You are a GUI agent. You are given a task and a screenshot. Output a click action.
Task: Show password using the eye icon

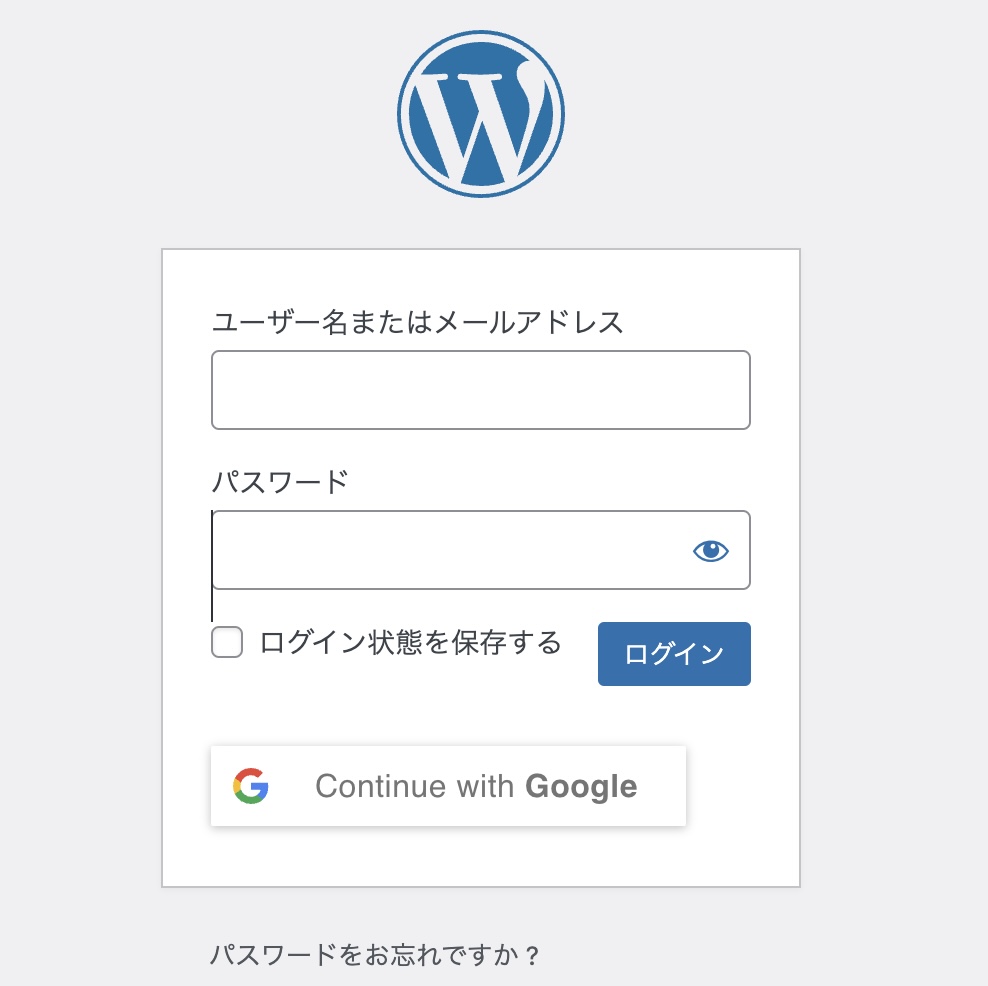[710, 550]
